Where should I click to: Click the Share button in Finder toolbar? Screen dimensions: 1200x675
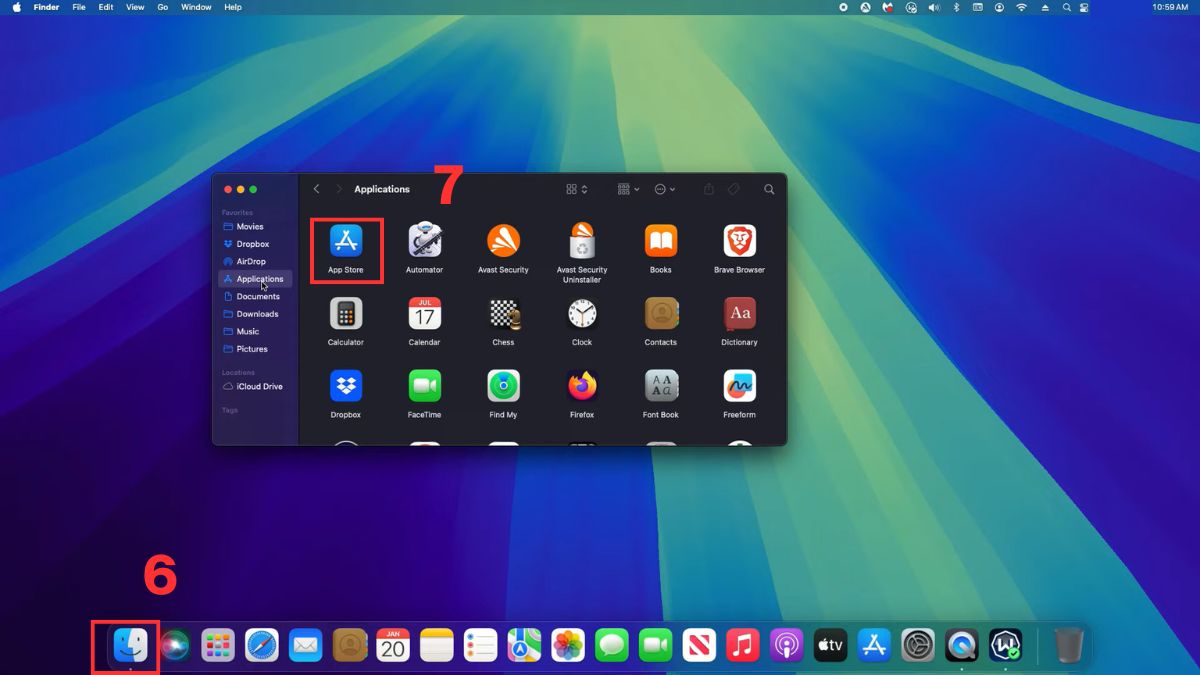(709, 189)
